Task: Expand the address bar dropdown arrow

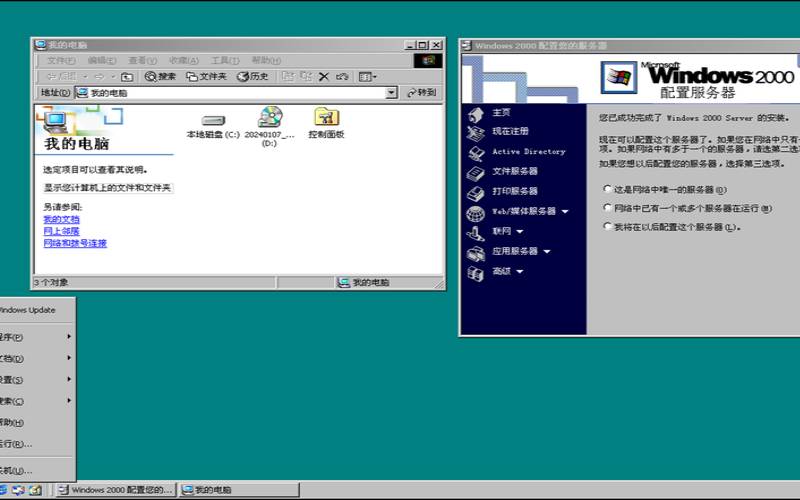Action: tap(391, 92)
